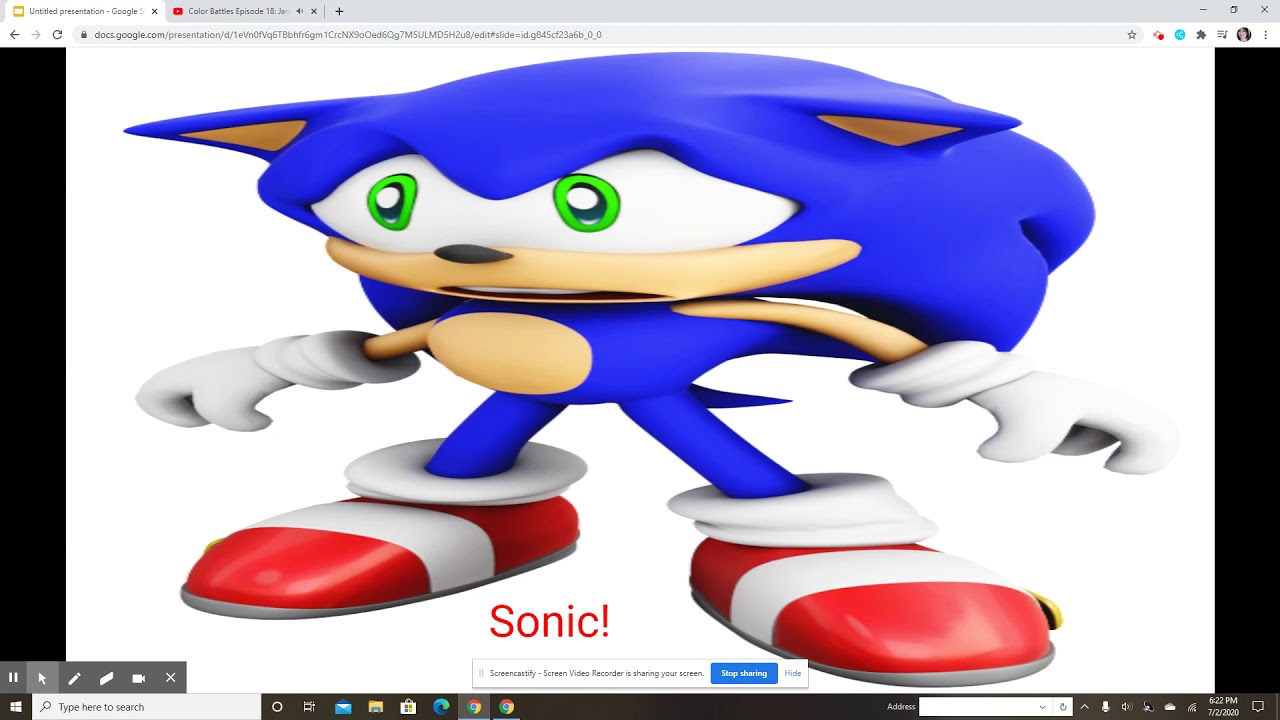Launch the Mail app from taskbar
Image resolution: width=1280 pixels, height=720 pixels.
343,707
